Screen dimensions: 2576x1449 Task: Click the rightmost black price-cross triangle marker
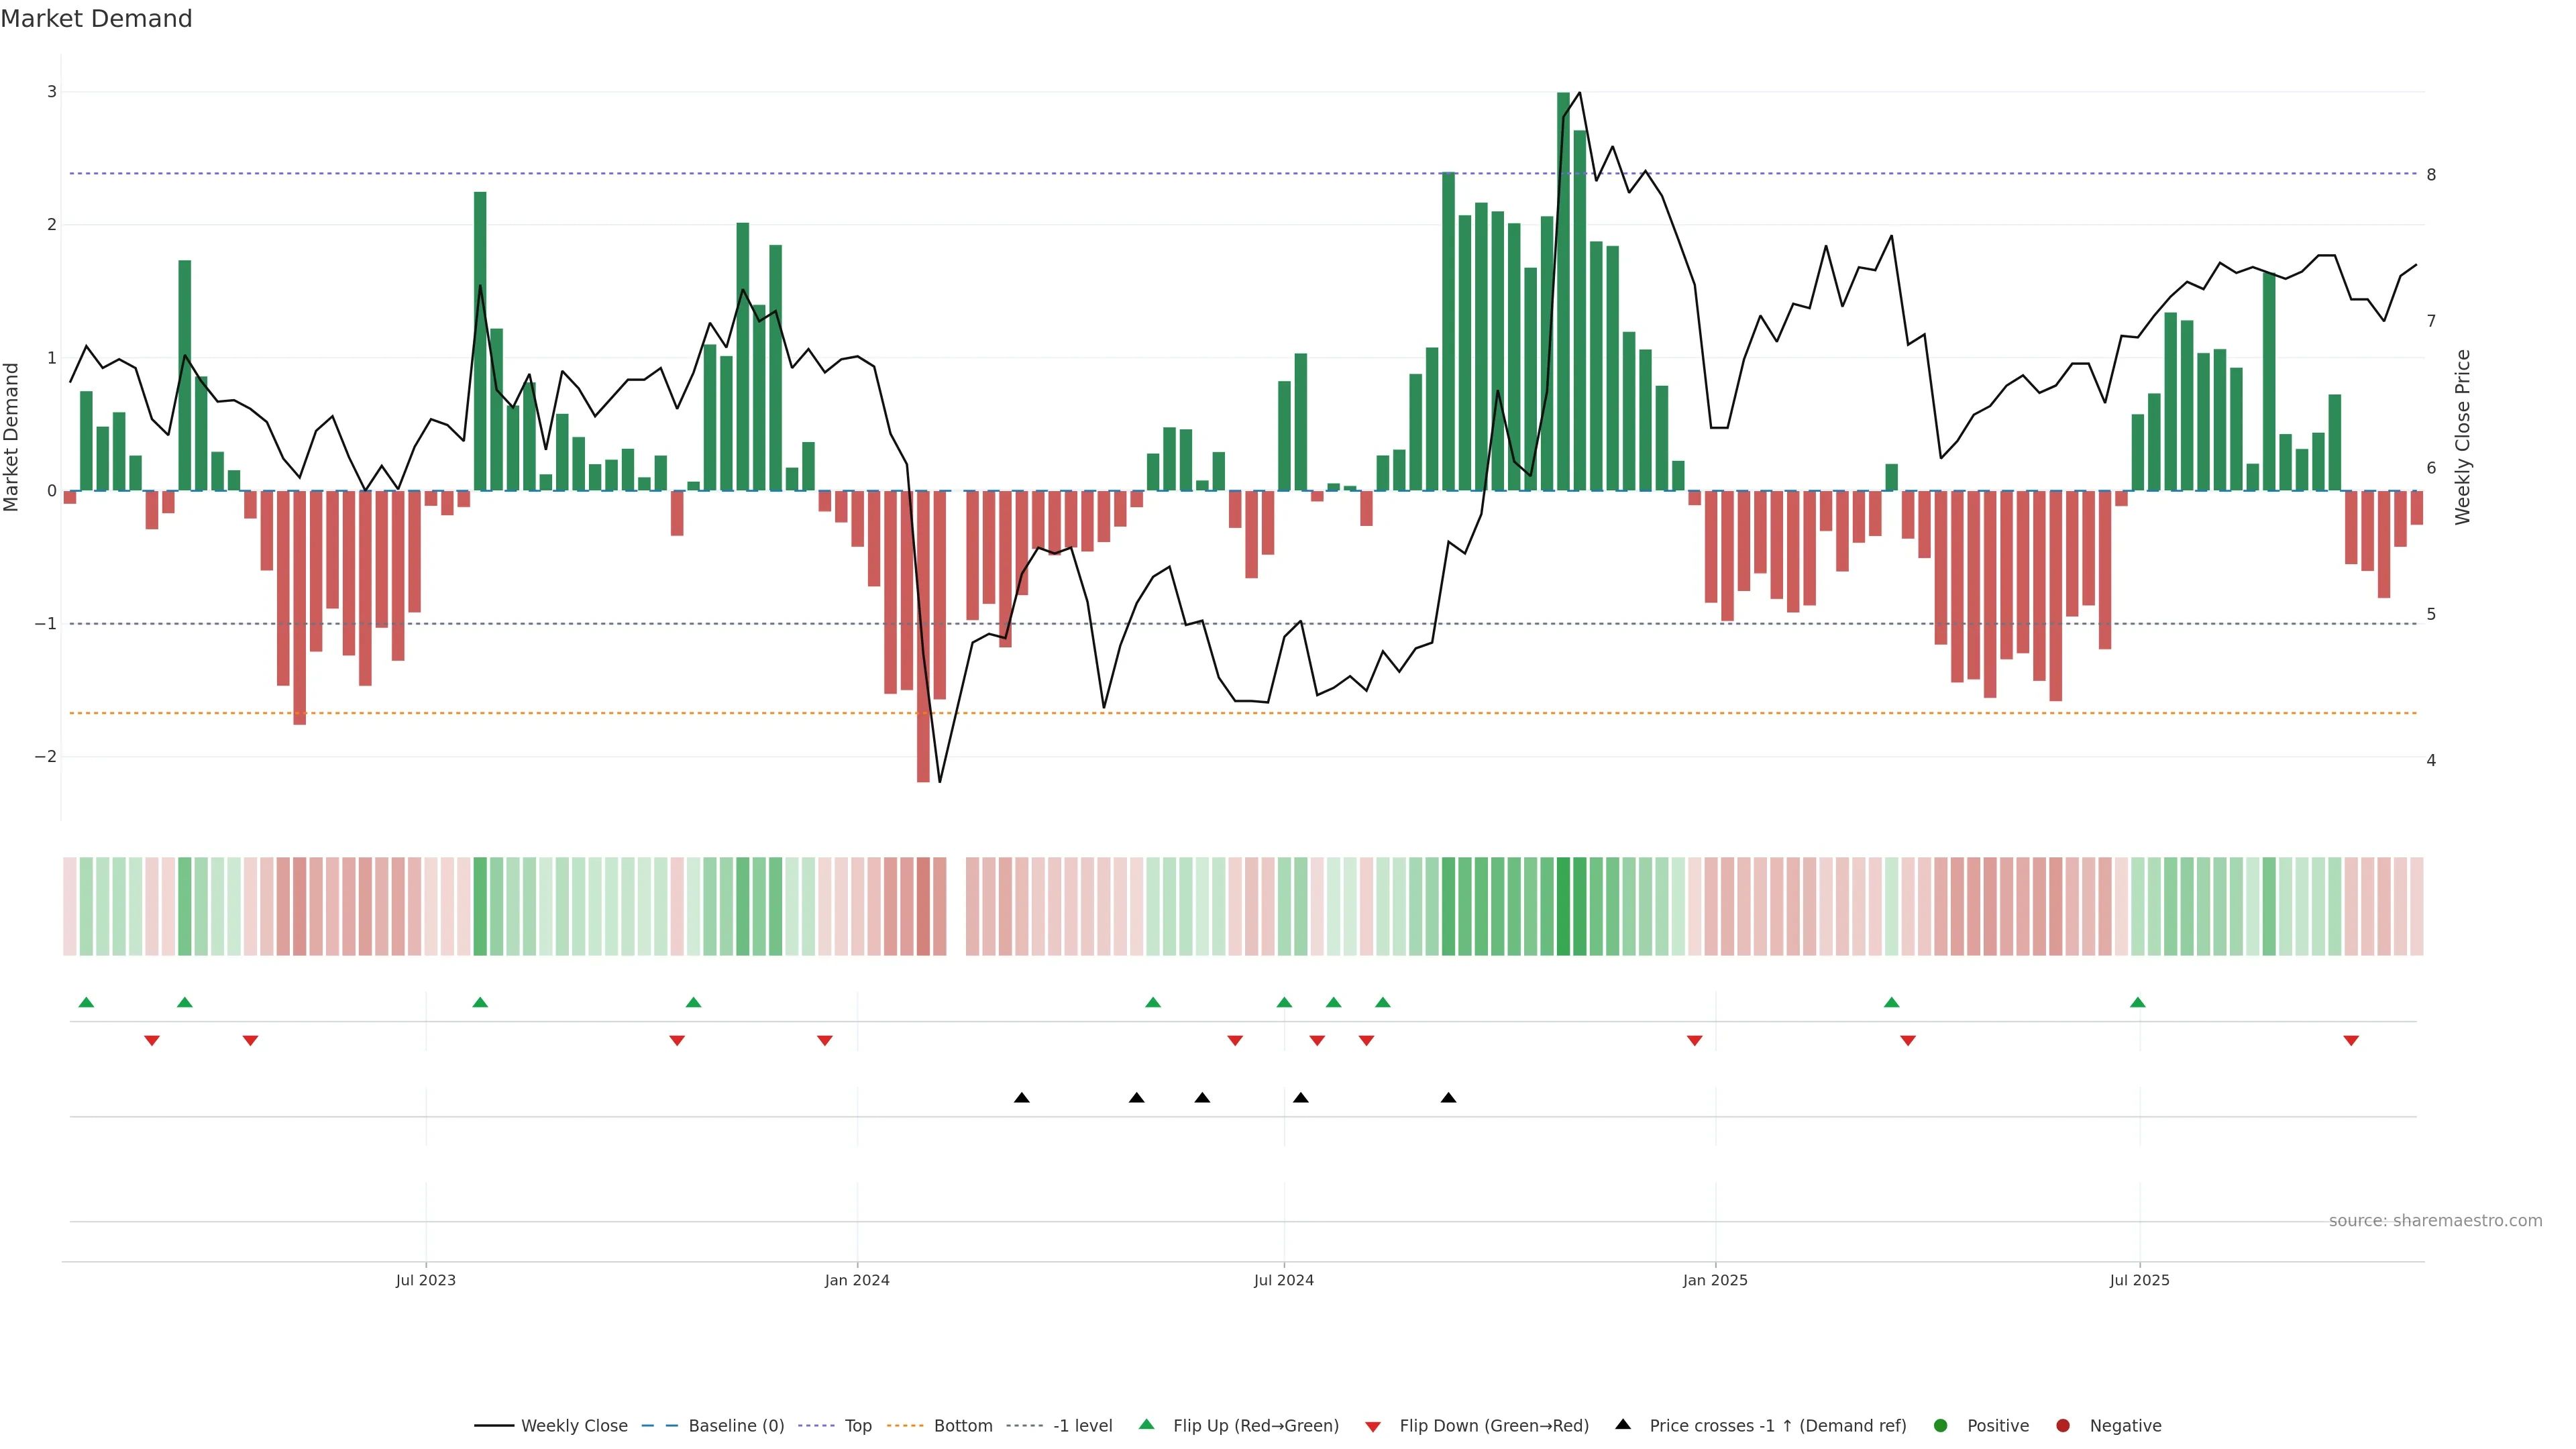(x=1448, y=1098)
